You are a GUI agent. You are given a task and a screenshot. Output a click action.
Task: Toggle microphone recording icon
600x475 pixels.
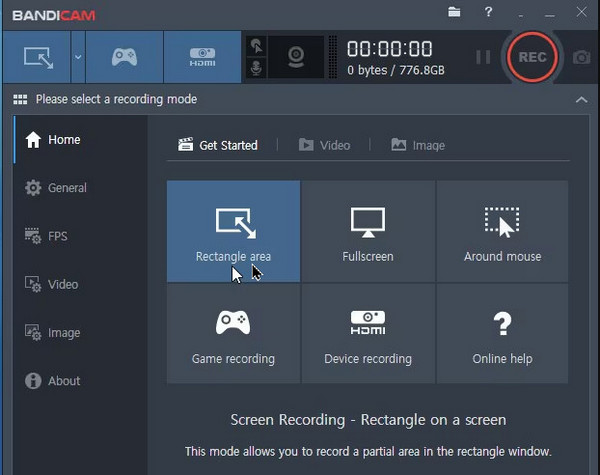(x=255, y=68)
